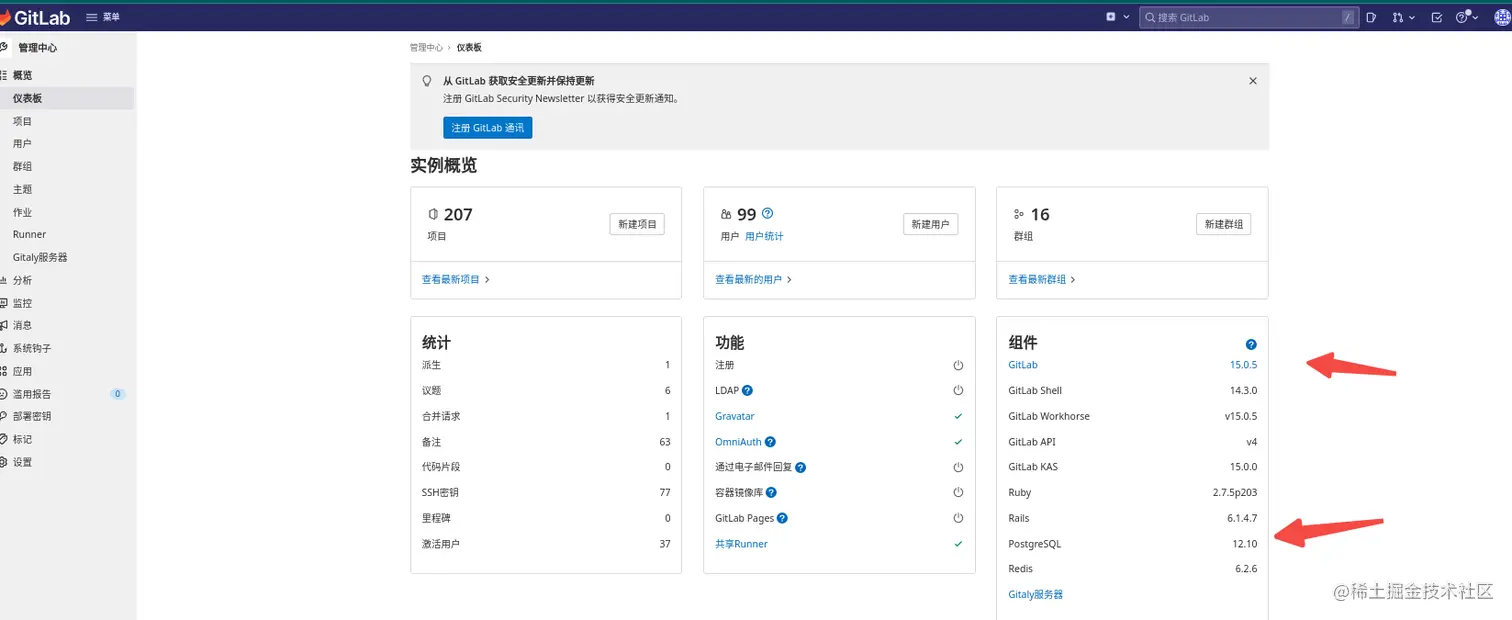This screenshot has width=1512, height=620.
Task: Click the power status icon for 注册
Action: (958, 365)
